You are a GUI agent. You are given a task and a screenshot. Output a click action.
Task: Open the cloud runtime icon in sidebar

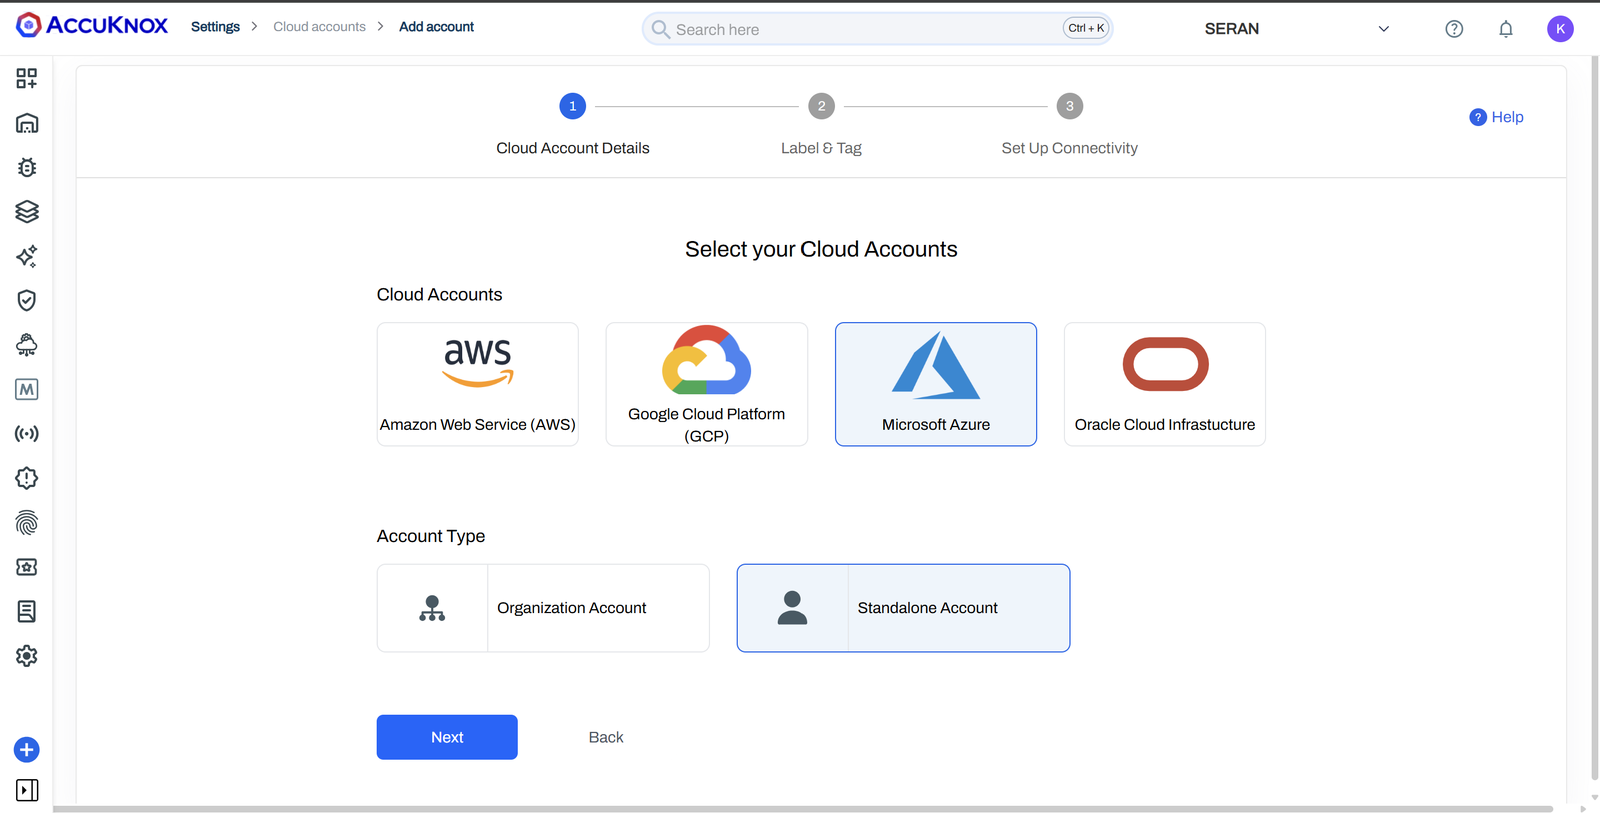pyautogui.click(x=27, y=345)
